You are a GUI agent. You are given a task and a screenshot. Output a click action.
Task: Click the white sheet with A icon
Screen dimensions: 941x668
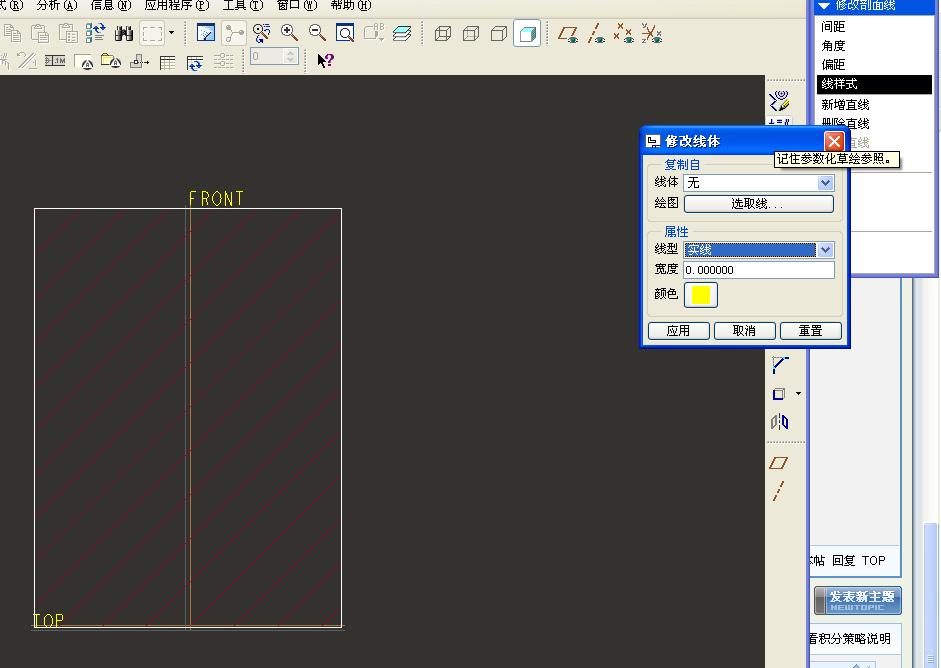click(x=84, y=62)
